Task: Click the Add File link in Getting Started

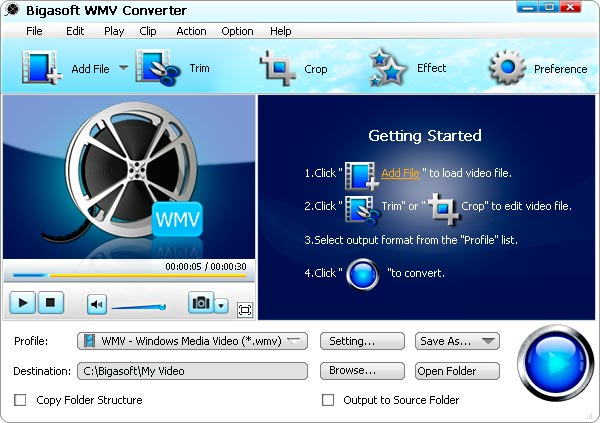Action: pyautogui.click(x=400, y=173)
